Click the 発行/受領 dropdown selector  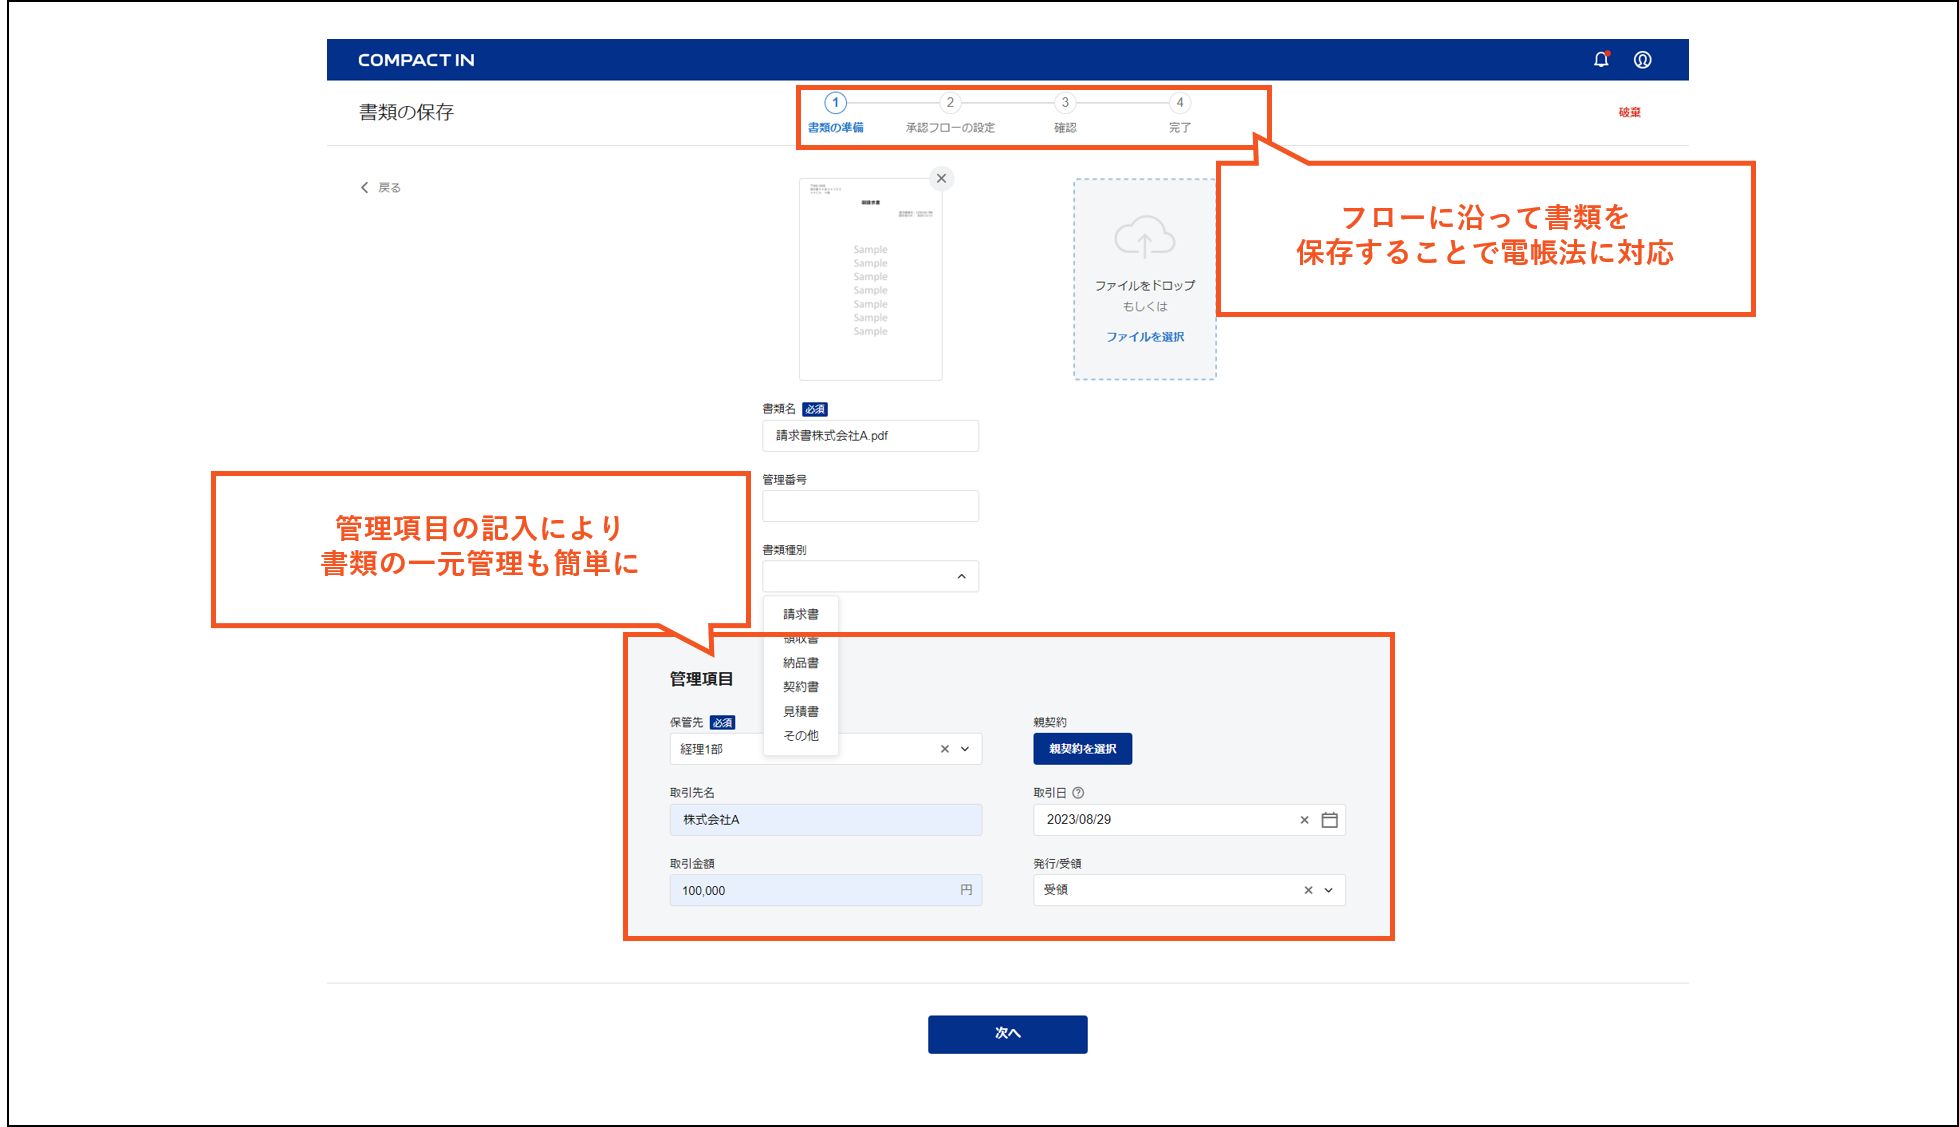coord(1189,889)
